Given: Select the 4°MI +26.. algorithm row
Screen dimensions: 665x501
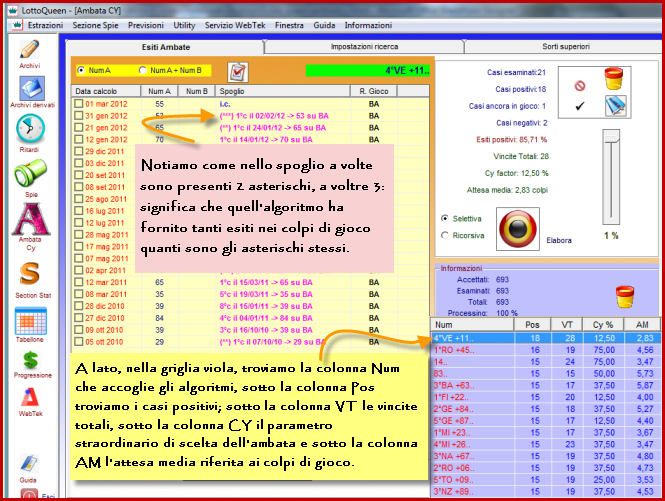Looking at the screenshot, I should [x=546, y=444].
